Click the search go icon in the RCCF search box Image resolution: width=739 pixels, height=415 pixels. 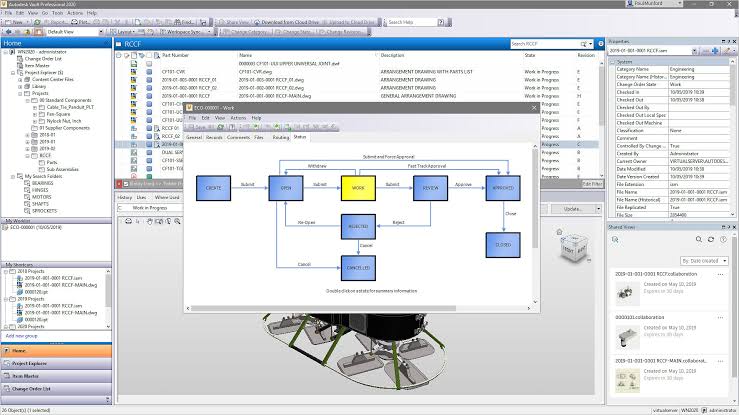584,44
